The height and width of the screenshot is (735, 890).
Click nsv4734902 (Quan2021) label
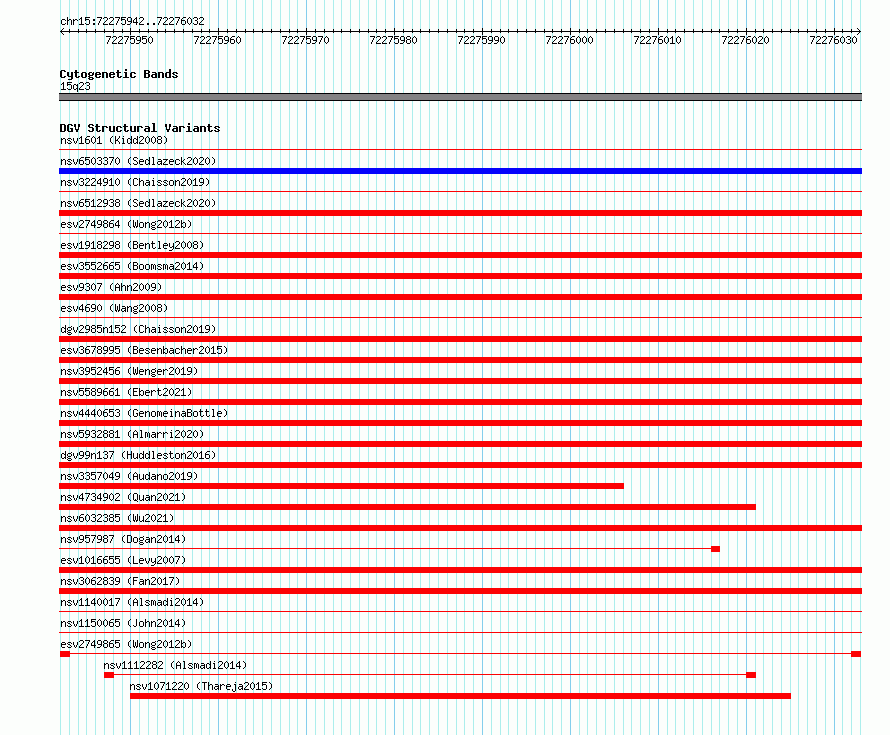(123, 497)
